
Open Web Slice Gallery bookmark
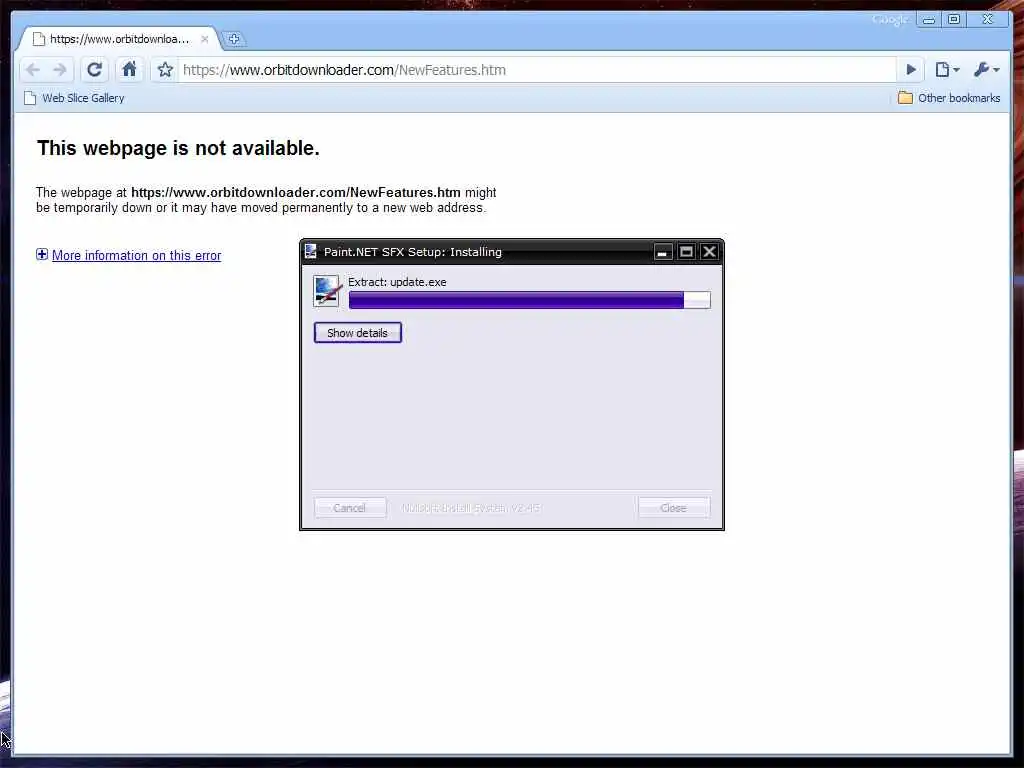tap(74, 98)
